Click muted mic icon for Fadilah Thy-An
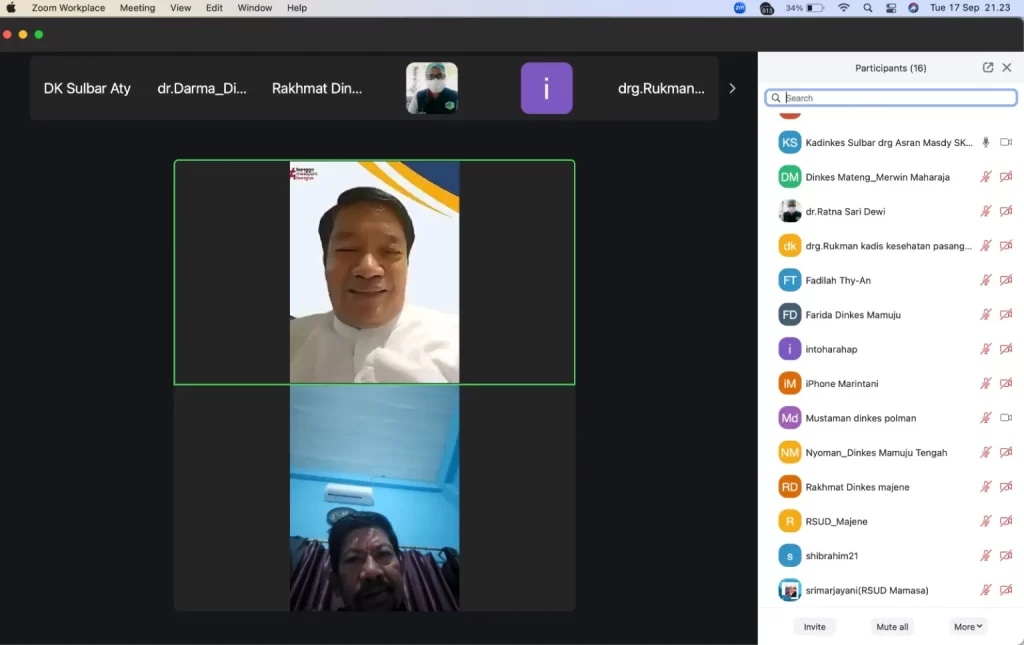1024x645 pixels. [x=985, y=280]
